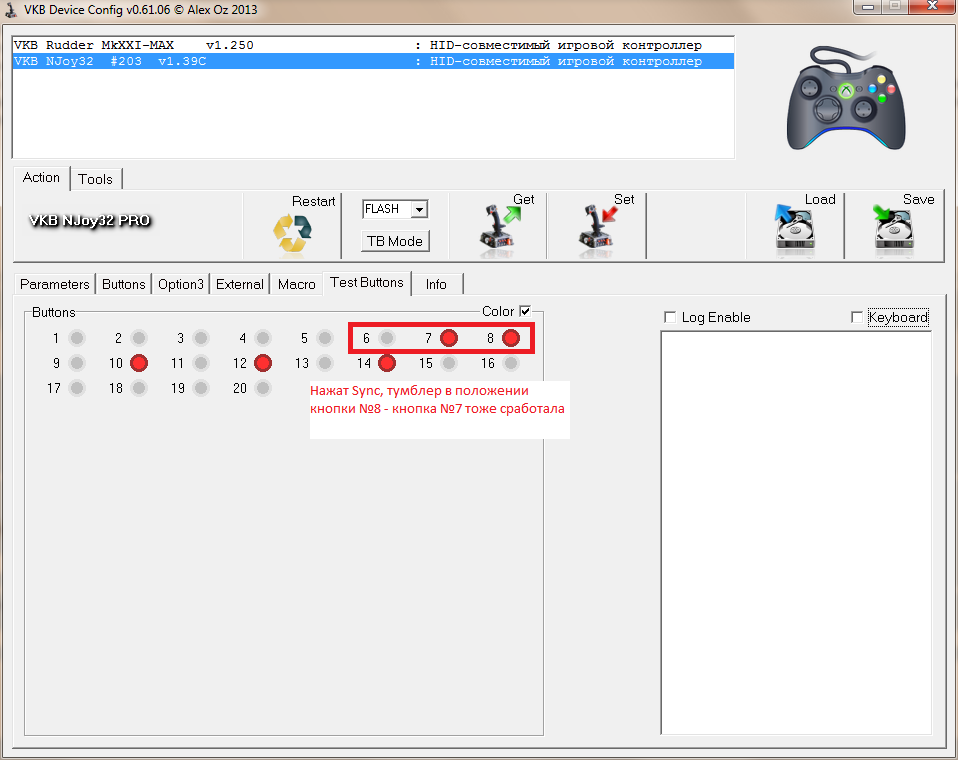Open the Info tab
Viewport: 958px width, 760px height.
pyautogui.click(x=436, y=284)
